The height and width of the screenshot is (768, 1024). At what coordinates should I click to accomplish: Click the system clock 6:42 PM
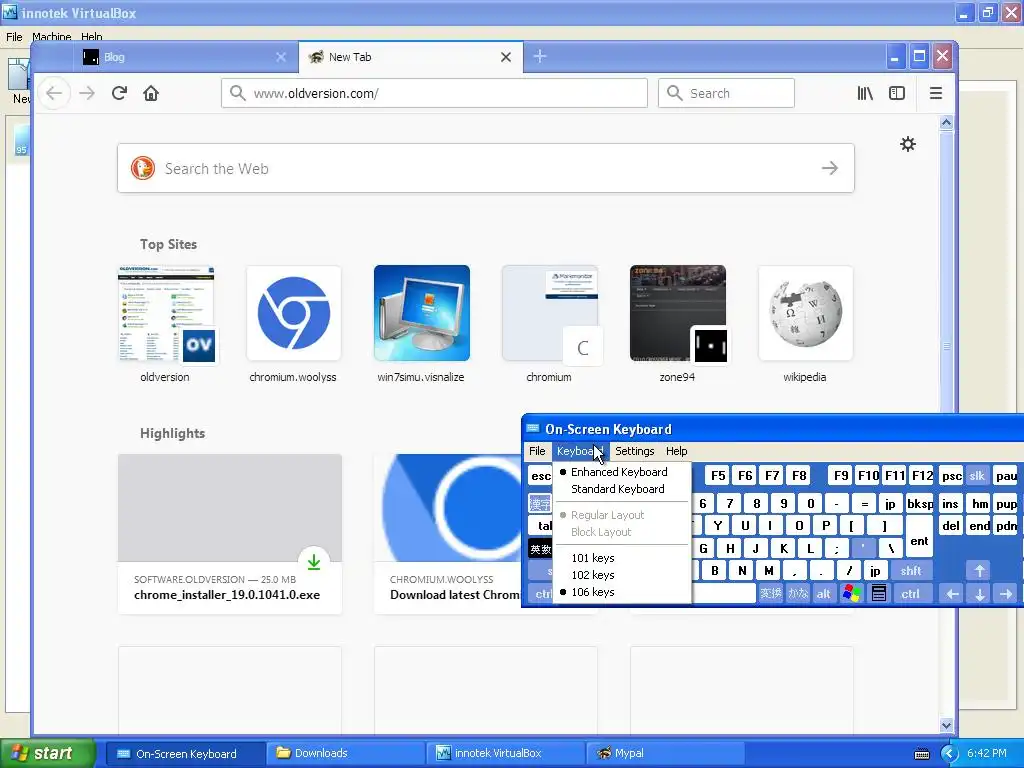tap(986, 754)
